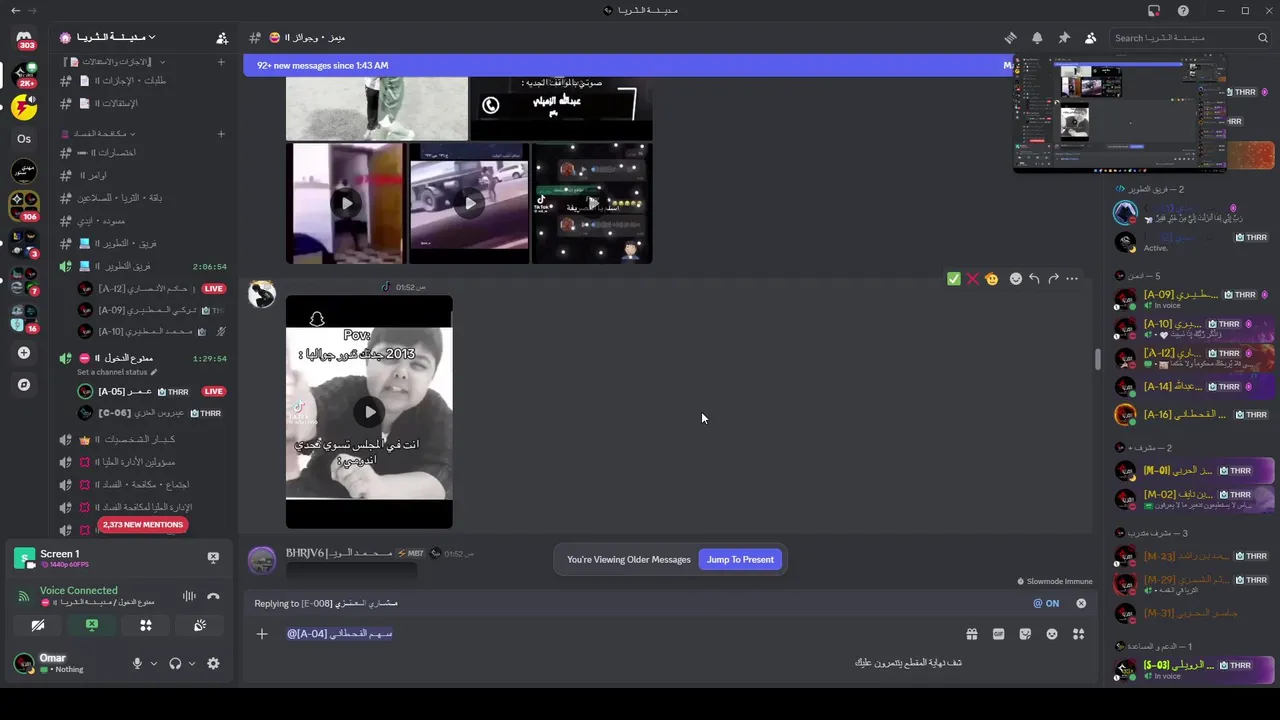Toggle the member list icon
The image size is (1280, 720).
[1091, 38]
